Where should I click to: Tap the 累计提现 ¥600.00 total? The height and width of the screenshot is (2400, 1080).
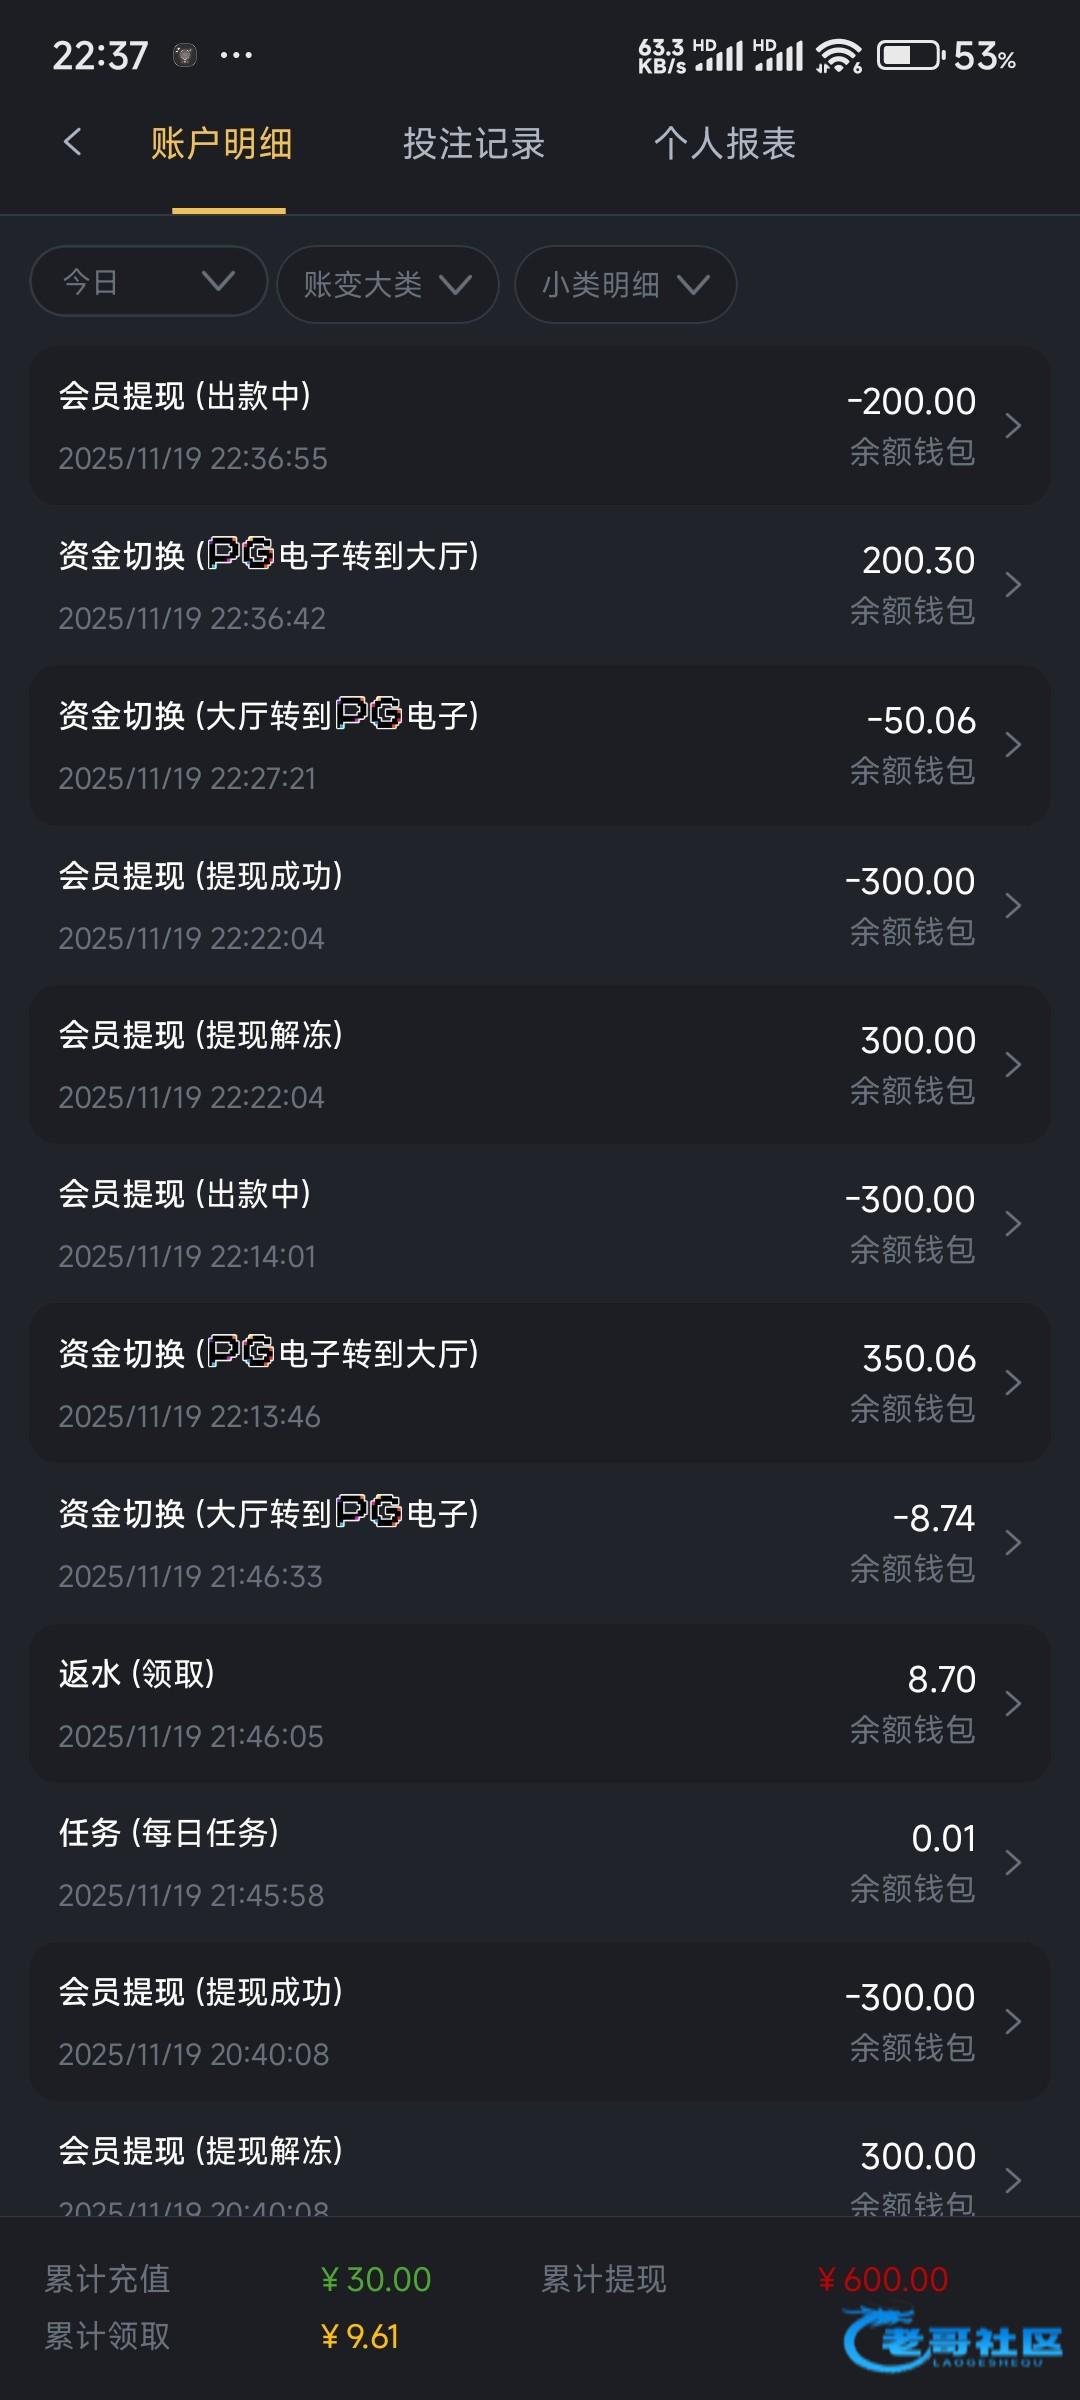click(x=882, y=2280)
